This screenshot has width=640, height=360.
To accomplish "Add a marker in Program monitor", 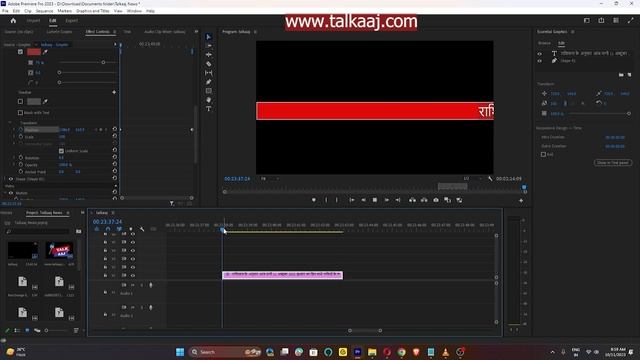I will point(313,200).
